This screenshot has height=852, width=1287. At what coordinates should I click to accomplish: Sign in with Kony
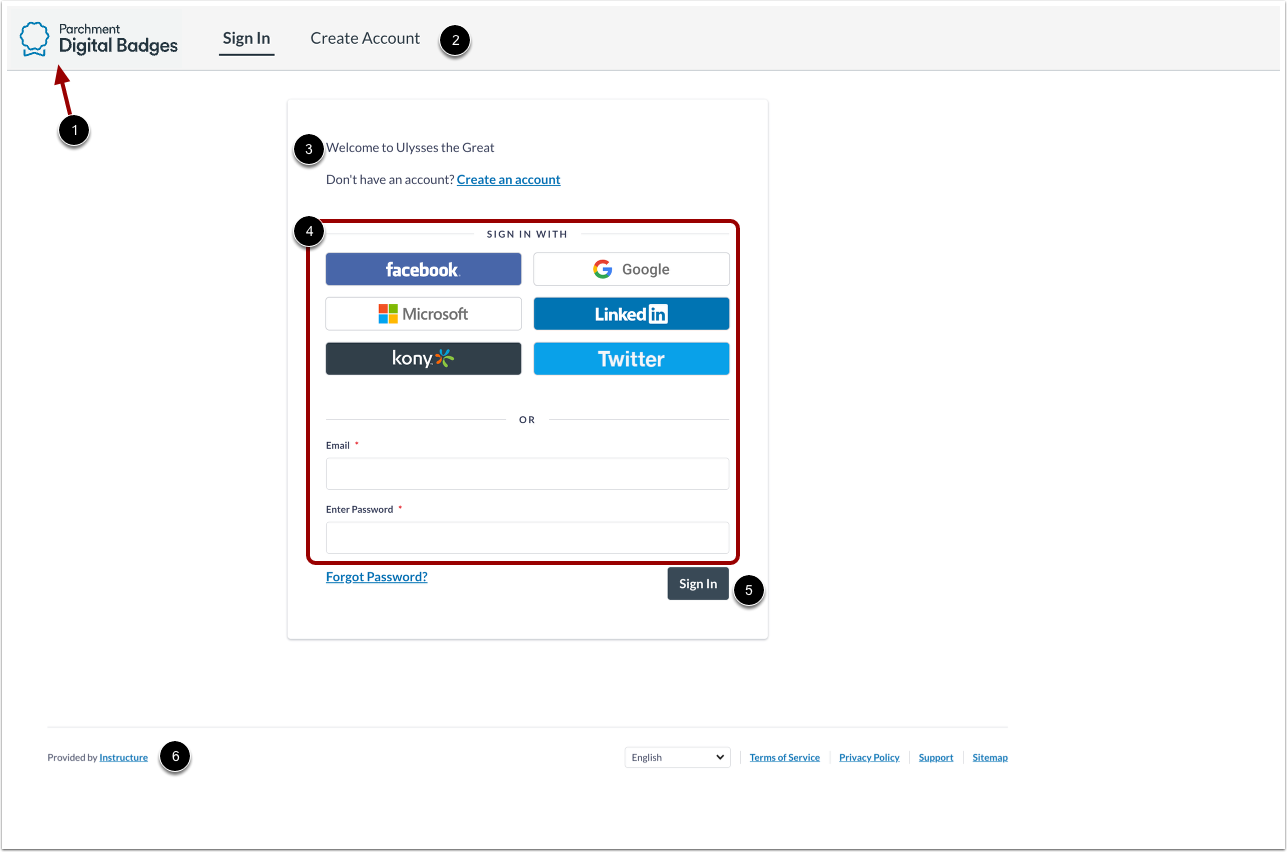[x=423, y=358]
